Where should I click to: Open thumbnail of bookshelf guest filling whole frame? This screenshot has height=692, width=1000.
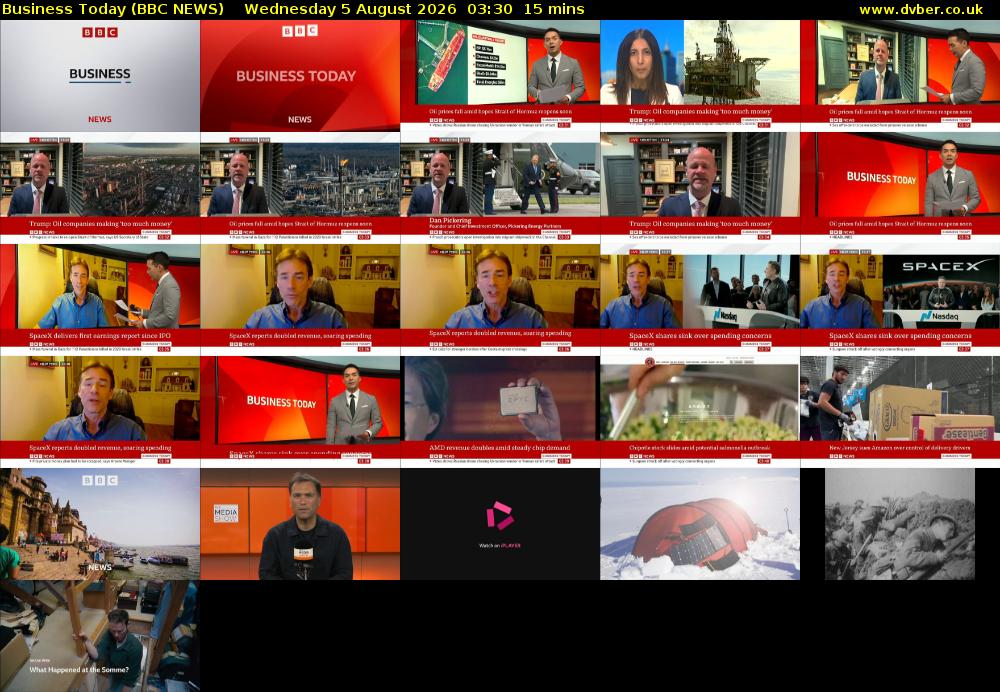(700, 188)
